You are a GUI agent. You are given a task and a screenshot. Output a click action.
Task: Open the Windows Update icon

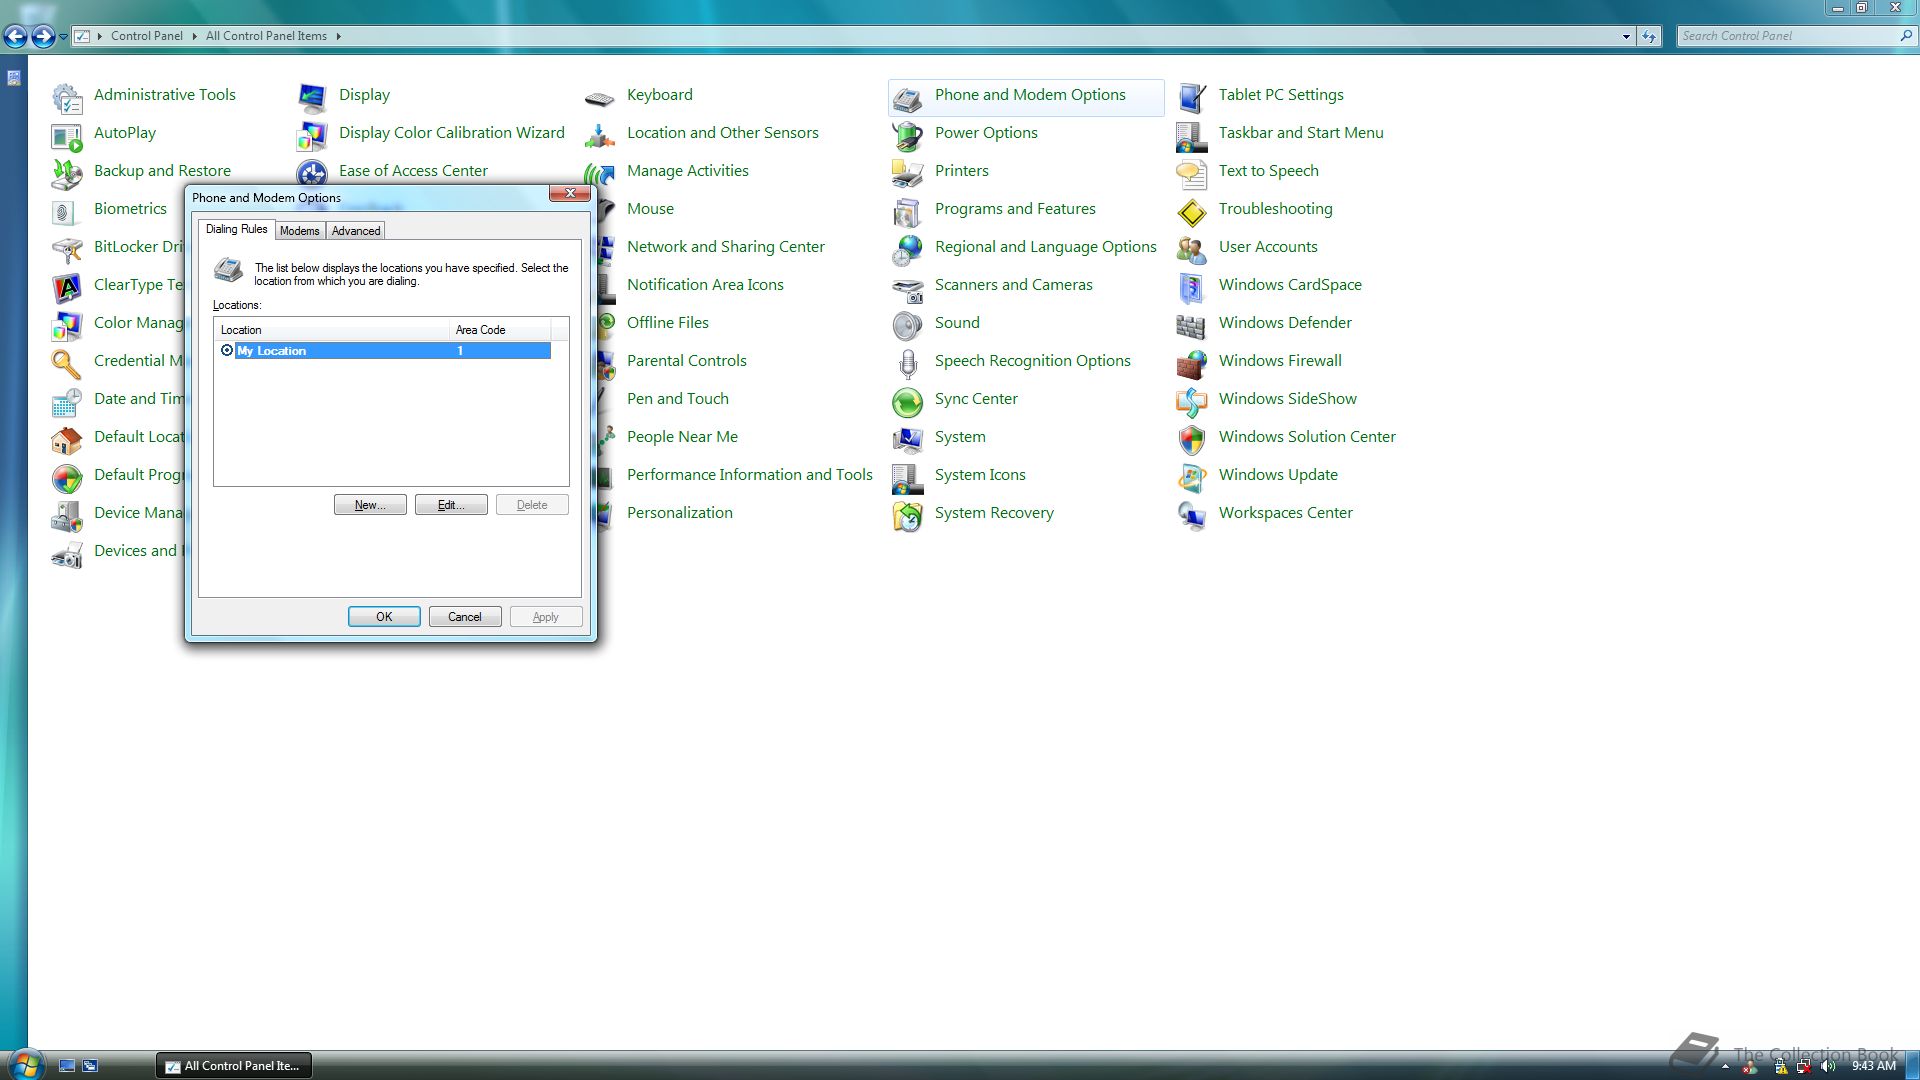pos(1192,477)
